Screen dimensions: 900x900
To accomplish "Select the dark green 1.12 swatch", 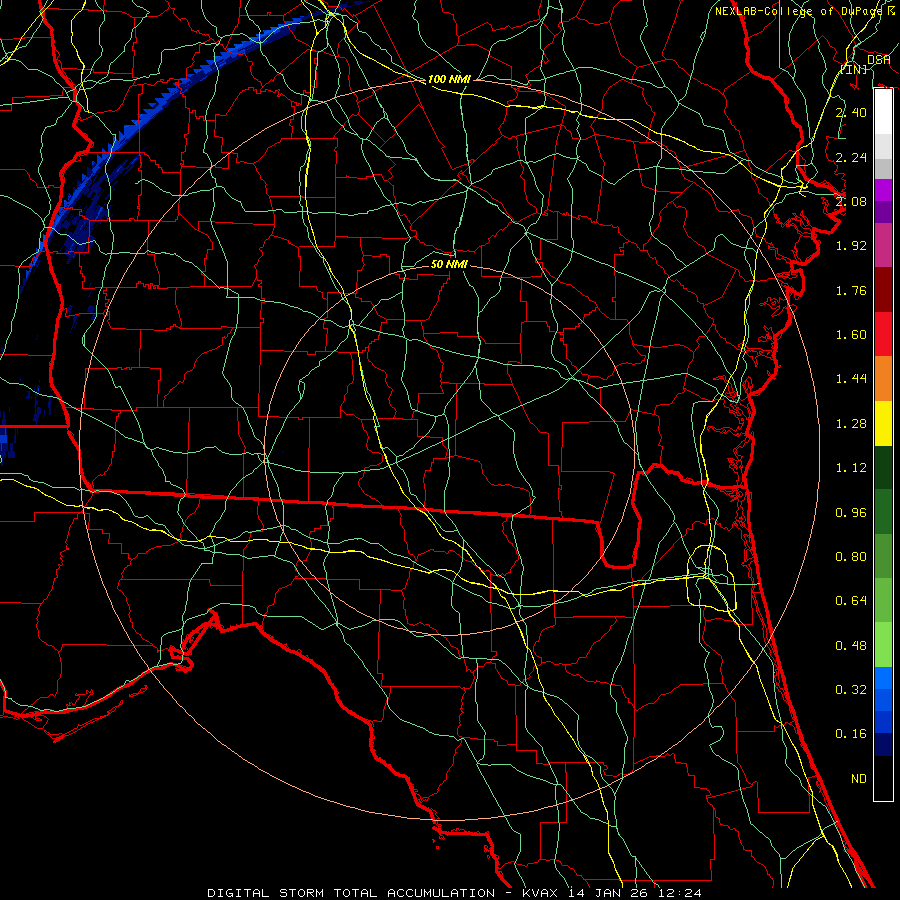I will pyautogui.click(x=883, y=468).
